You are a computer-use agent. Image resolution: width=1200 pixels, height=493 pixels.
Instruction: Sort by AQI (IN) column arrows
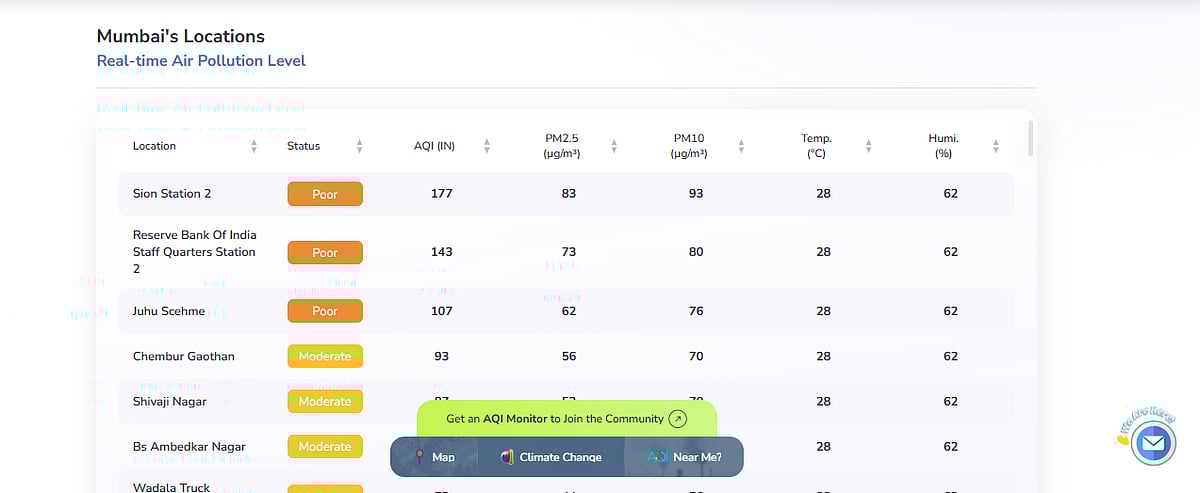pyautogui.click(x=487, y=146)
